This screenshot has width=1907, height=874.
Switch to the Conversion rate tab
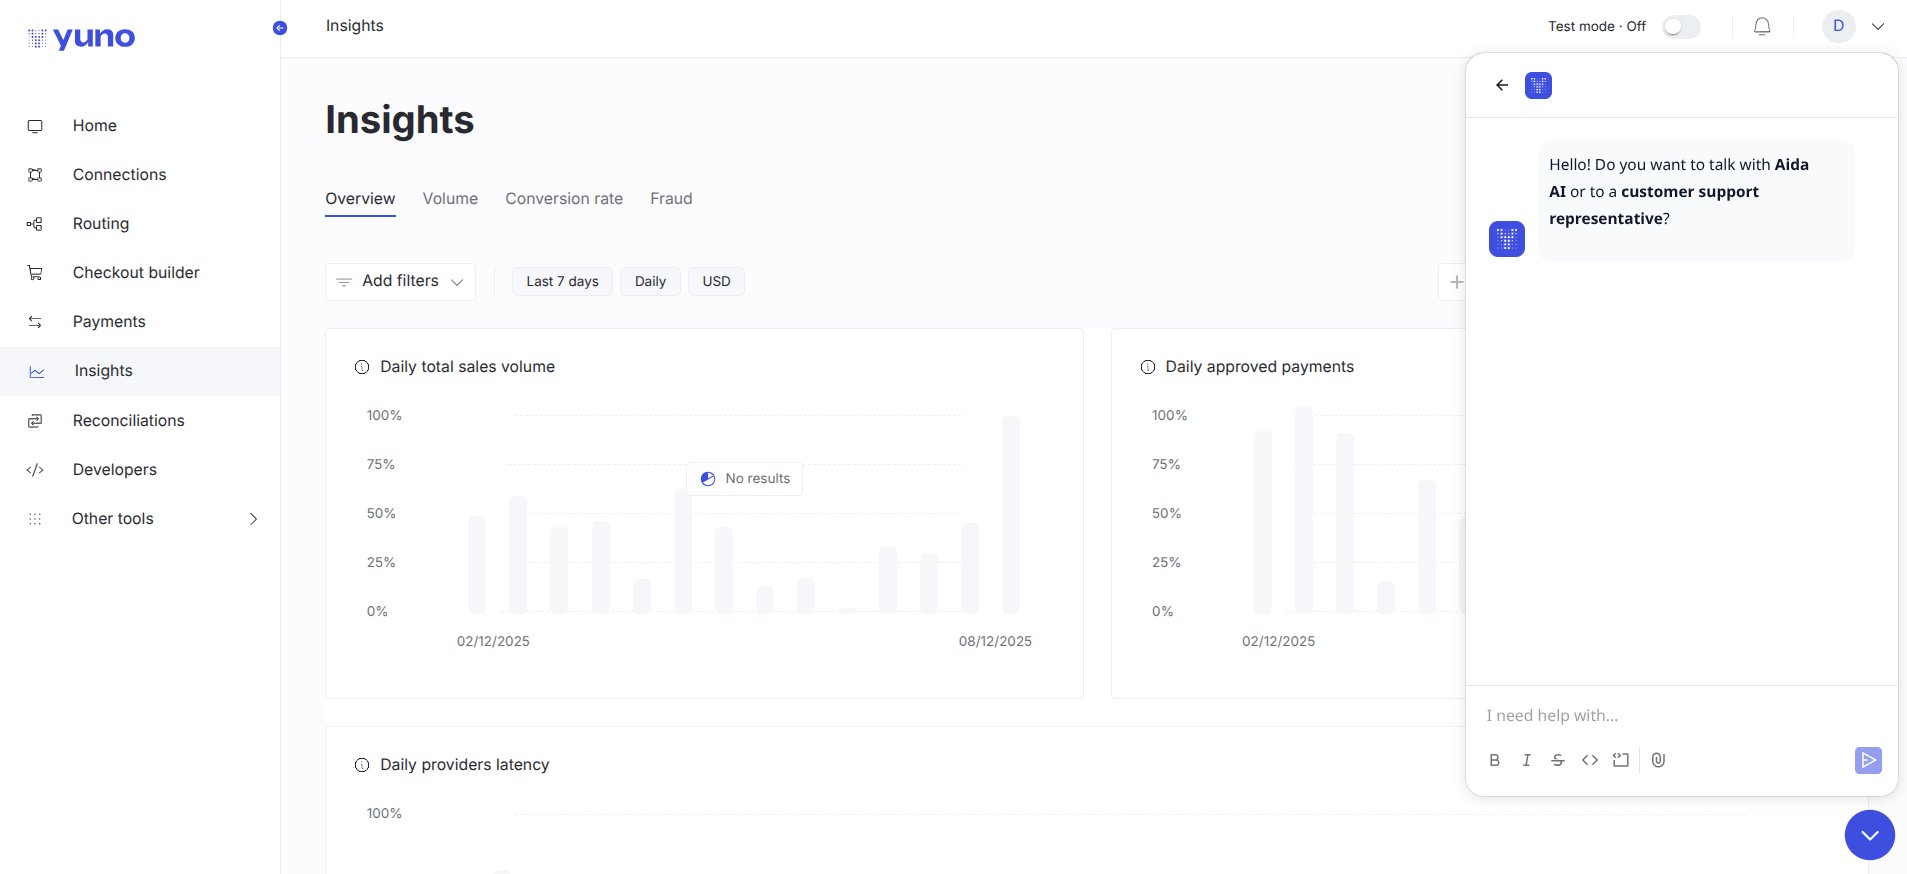click(x=564, y=199)
